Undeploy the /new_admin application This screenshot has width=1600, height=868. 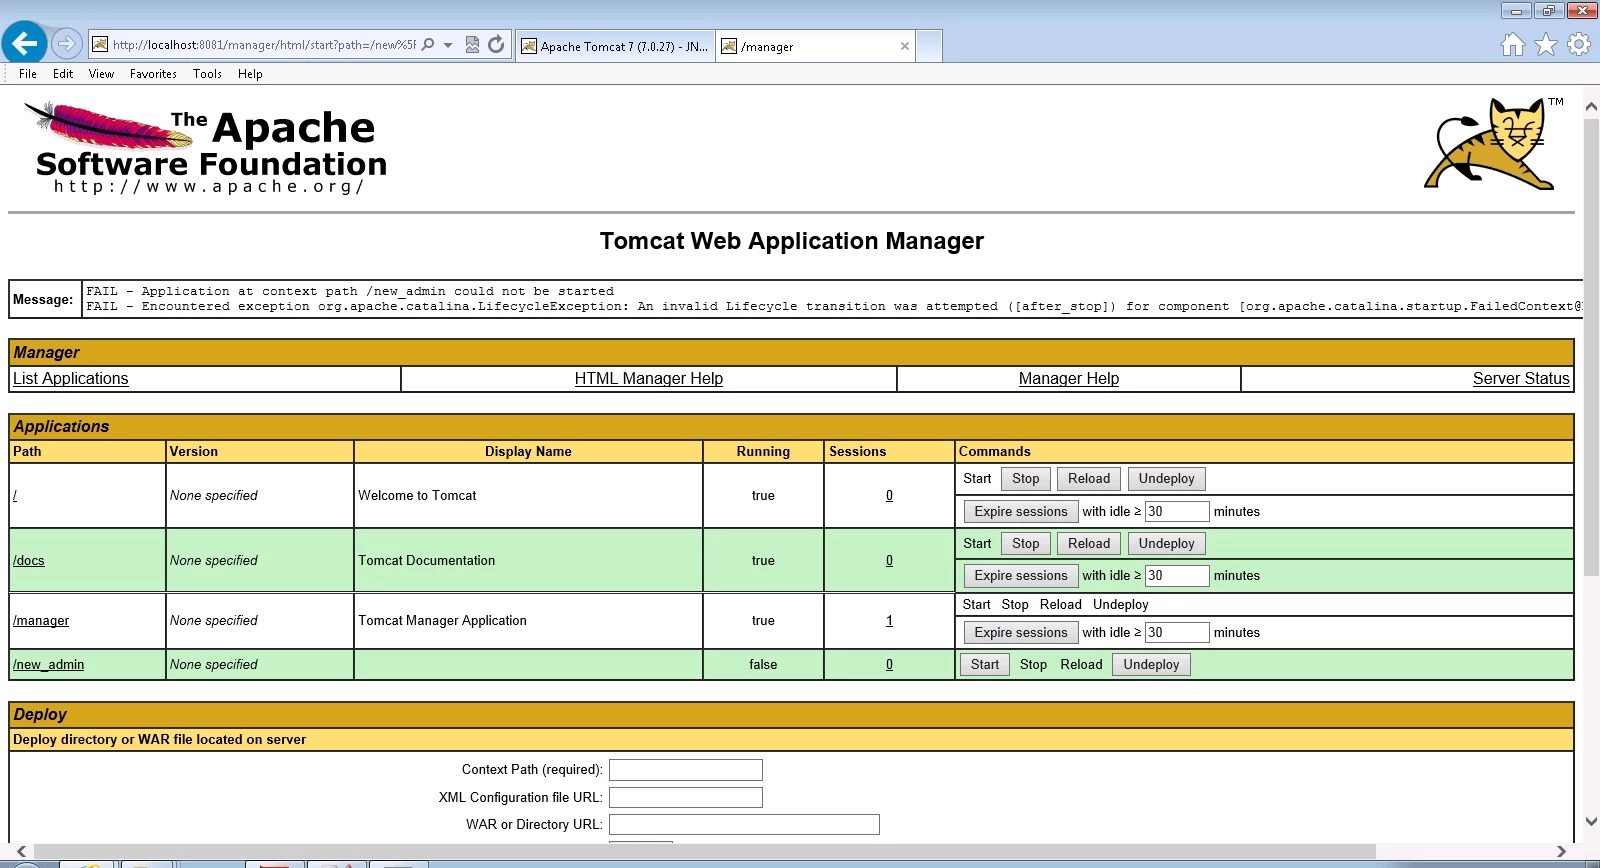(1152, 665)
